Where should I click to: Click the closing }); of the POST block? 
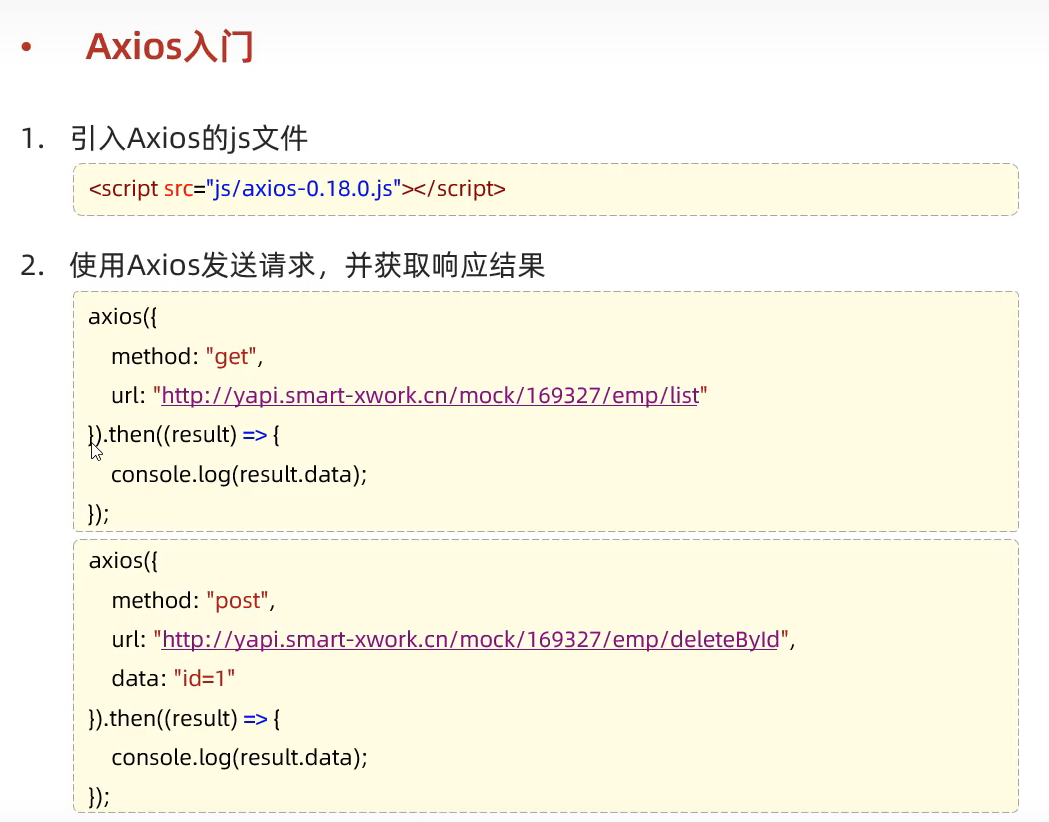click(x=99, y=796)
